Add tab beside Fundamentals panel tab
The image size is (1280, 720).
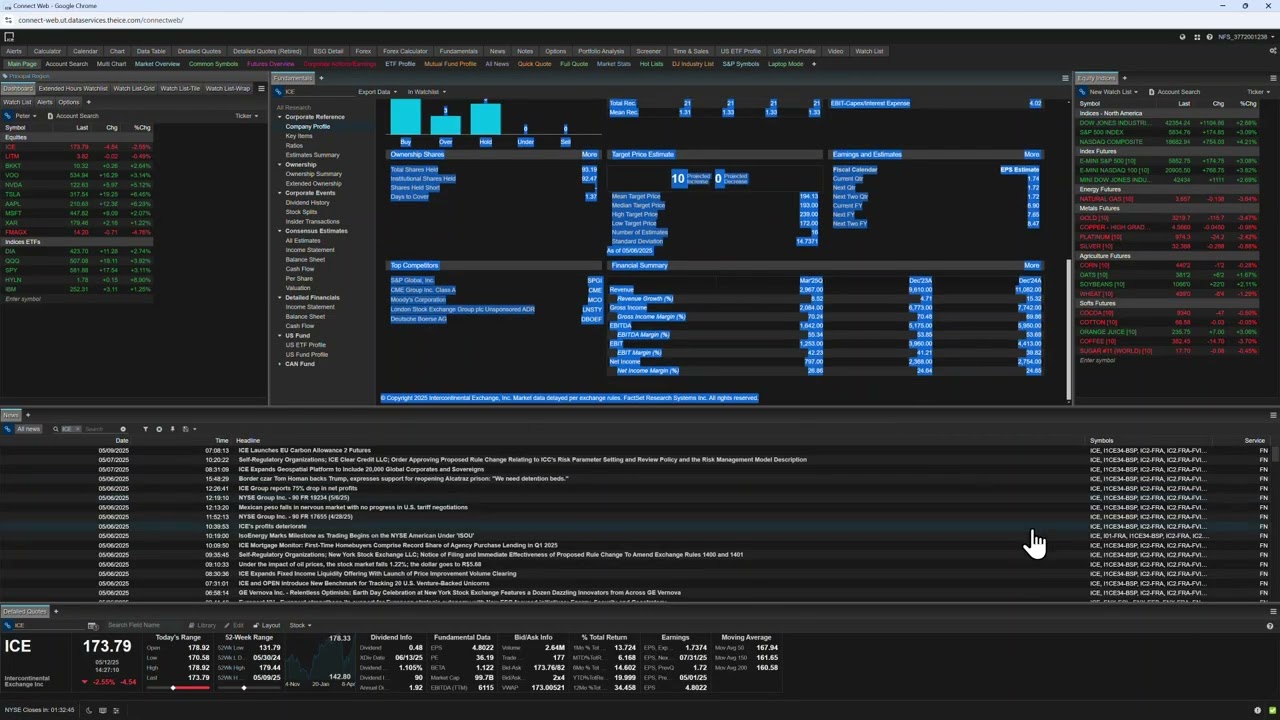[320, 78]
